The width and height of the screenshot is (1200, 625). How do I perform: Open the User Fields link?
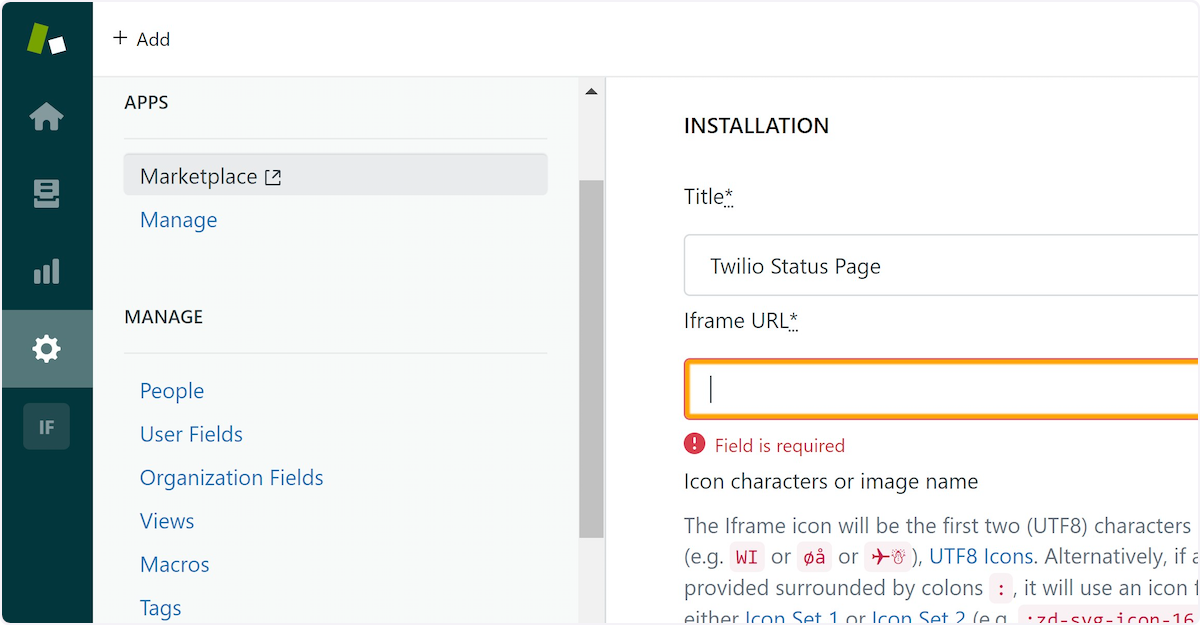tap(191, 434)
